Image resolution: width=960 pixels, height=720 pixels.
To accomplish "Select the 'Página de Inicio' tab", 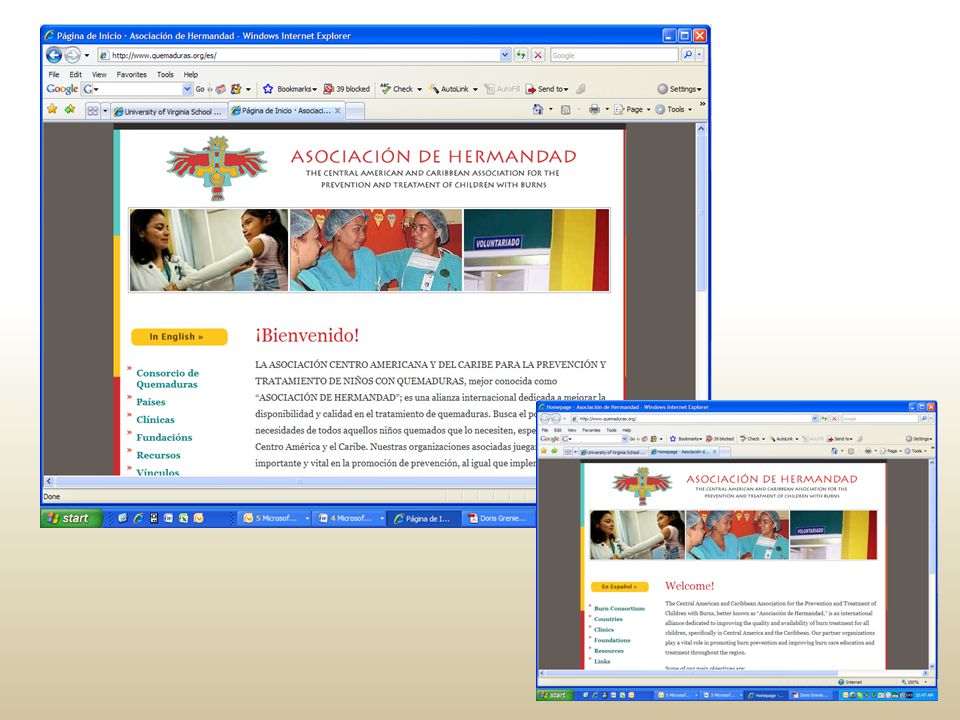I will coord(285,111).
